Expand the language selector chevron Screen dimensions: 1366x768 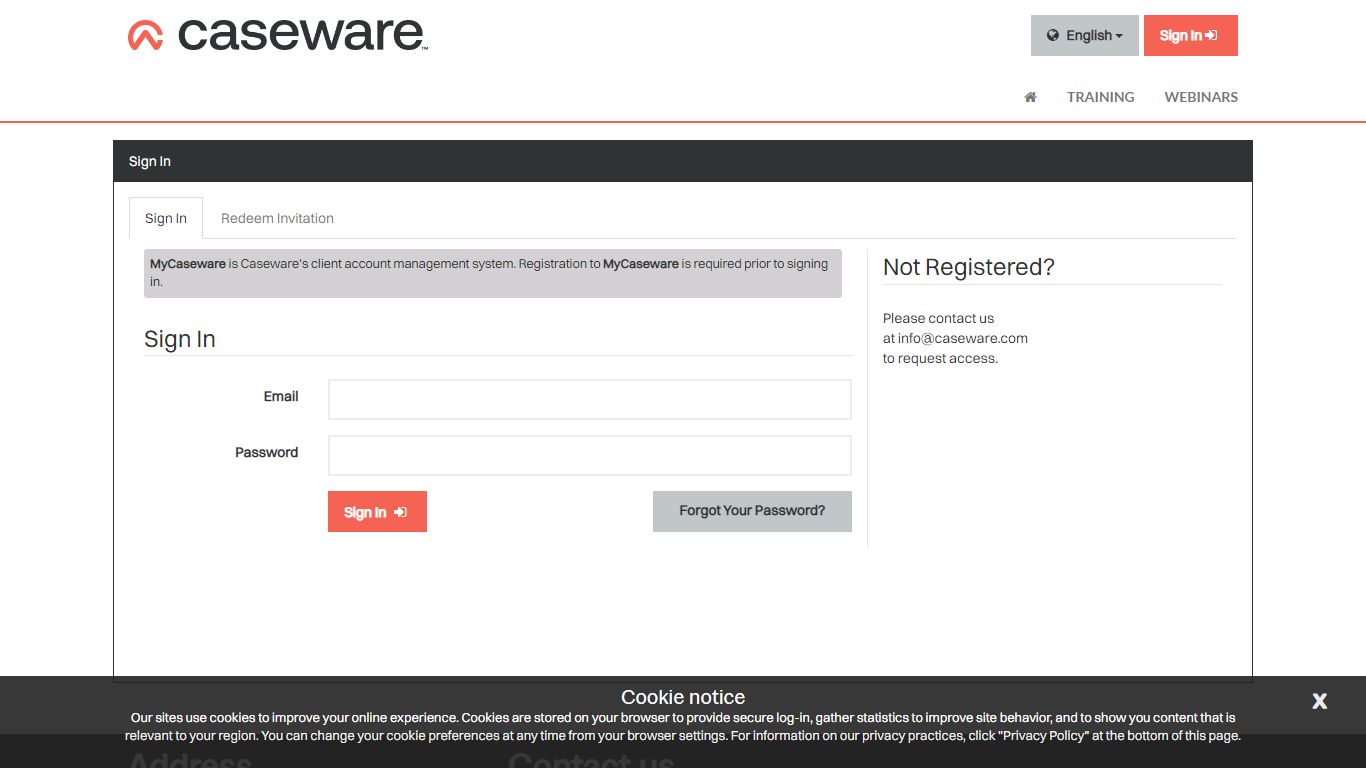click(x=1118, y=35)
